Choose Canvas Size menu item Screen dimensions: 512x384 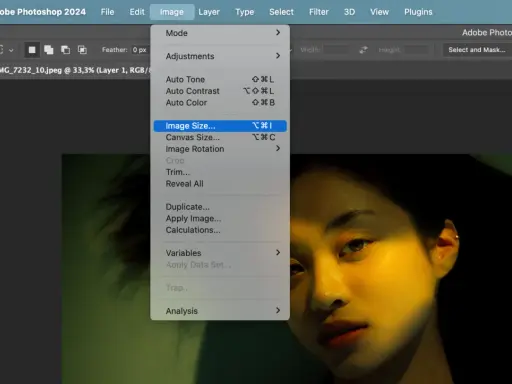[x=220, y=137]
